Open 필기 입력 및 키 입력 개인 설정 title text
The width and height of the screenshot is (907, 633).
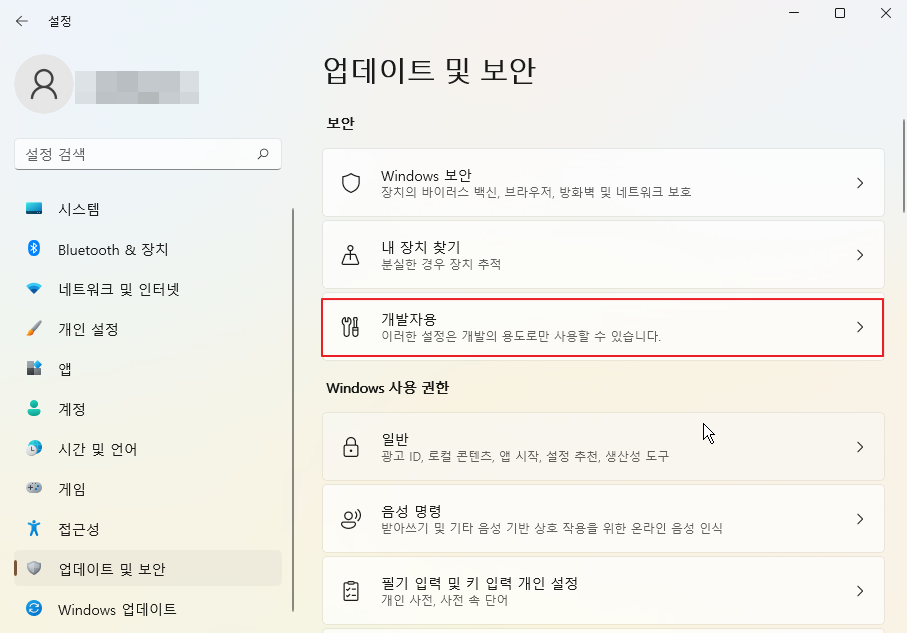[x=480, y=583]
